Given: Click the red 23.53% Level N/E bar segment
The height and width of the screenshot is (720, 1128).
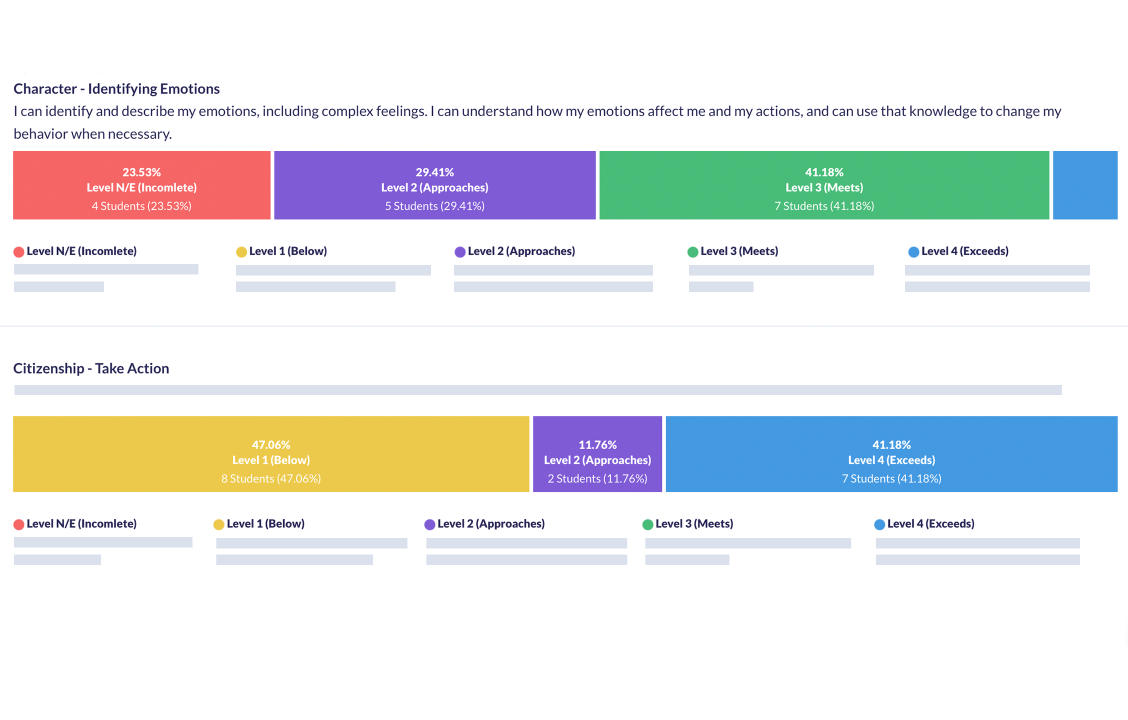Looking at the screenshot, I should click(141, 186).
